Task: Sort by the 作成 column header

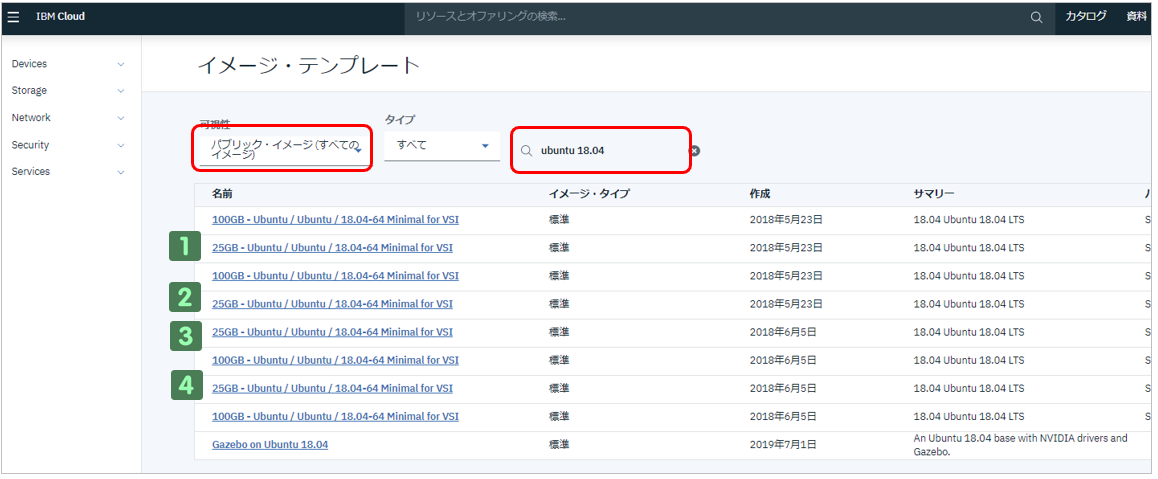Action: (x=760, y=194)
